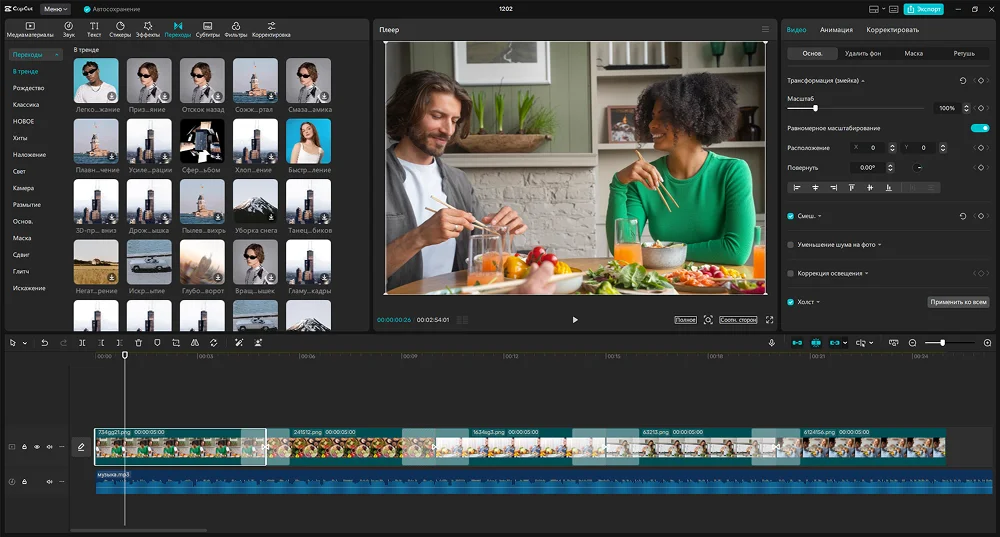Click the microphone voiceover record icon
Image resolution: width=1000 pixels, height=537 pixels.
(771, 343)
